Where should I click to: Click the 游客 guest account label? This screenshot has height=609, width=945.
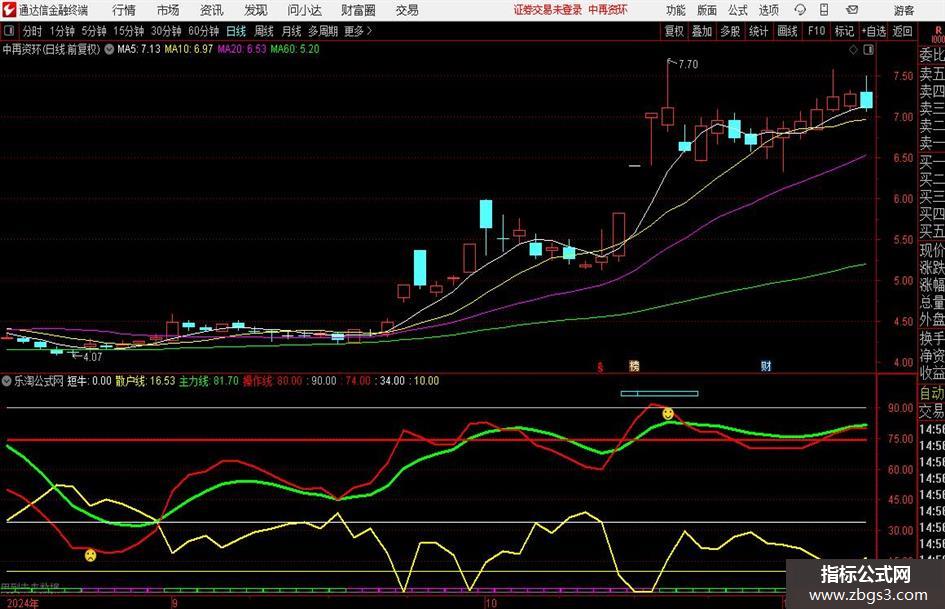(x=904, y=10)
